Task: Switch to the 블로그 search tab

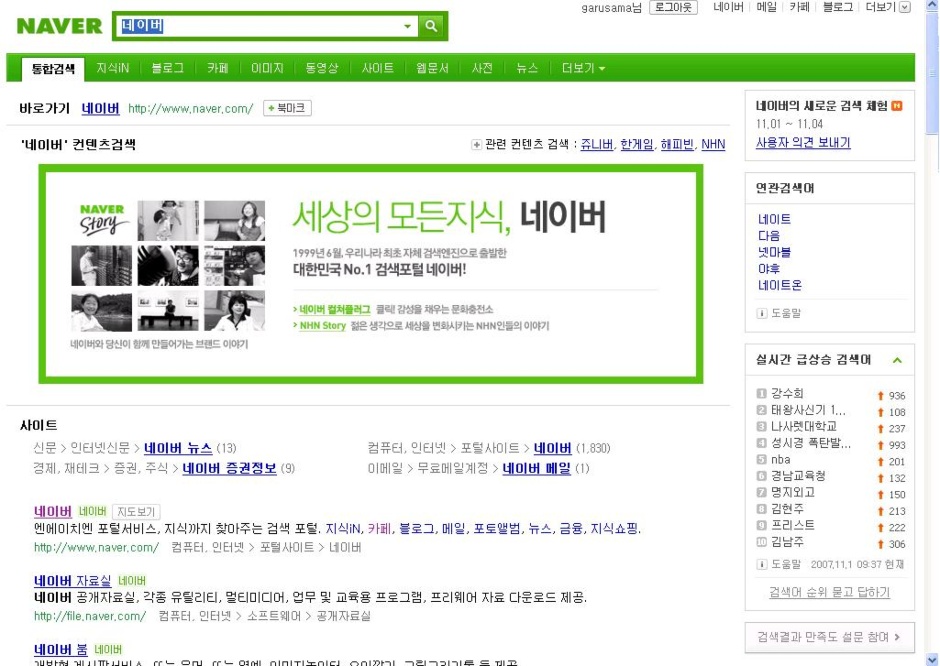Action: click(167, 68)
